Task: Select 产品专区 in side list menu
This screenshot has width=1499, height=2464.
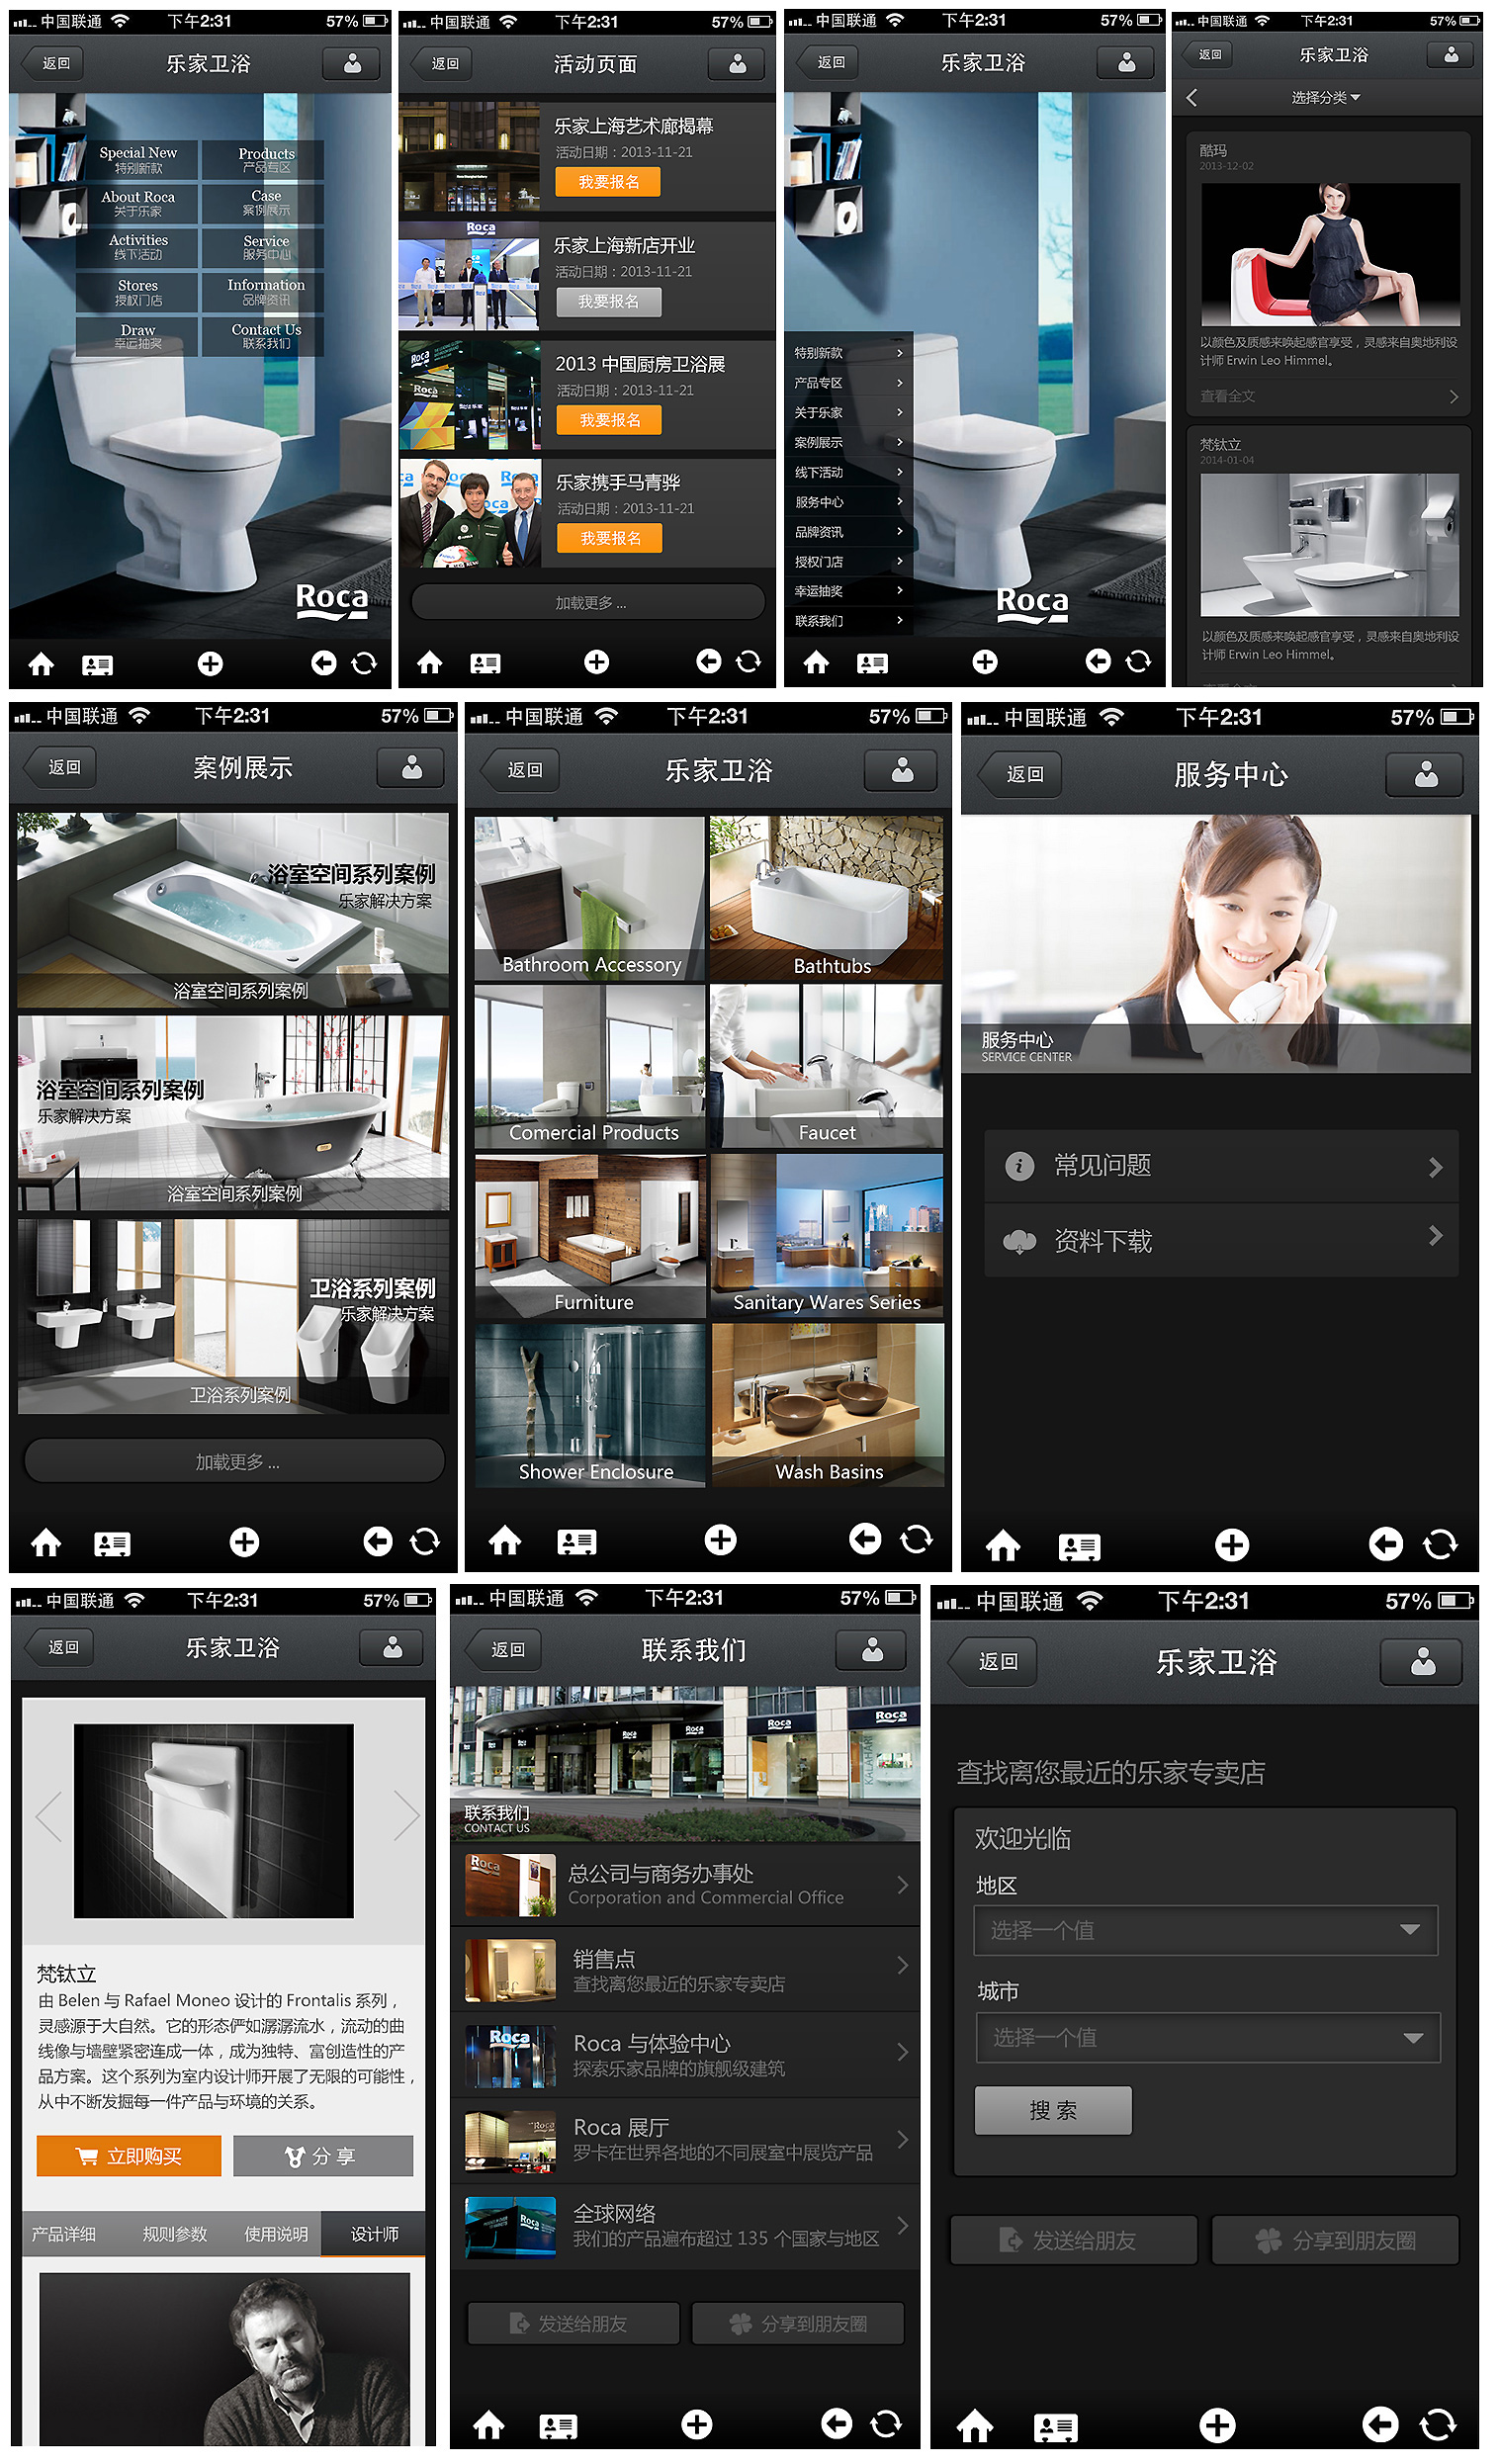Action: pyautogui.click(x=848, y=383)
